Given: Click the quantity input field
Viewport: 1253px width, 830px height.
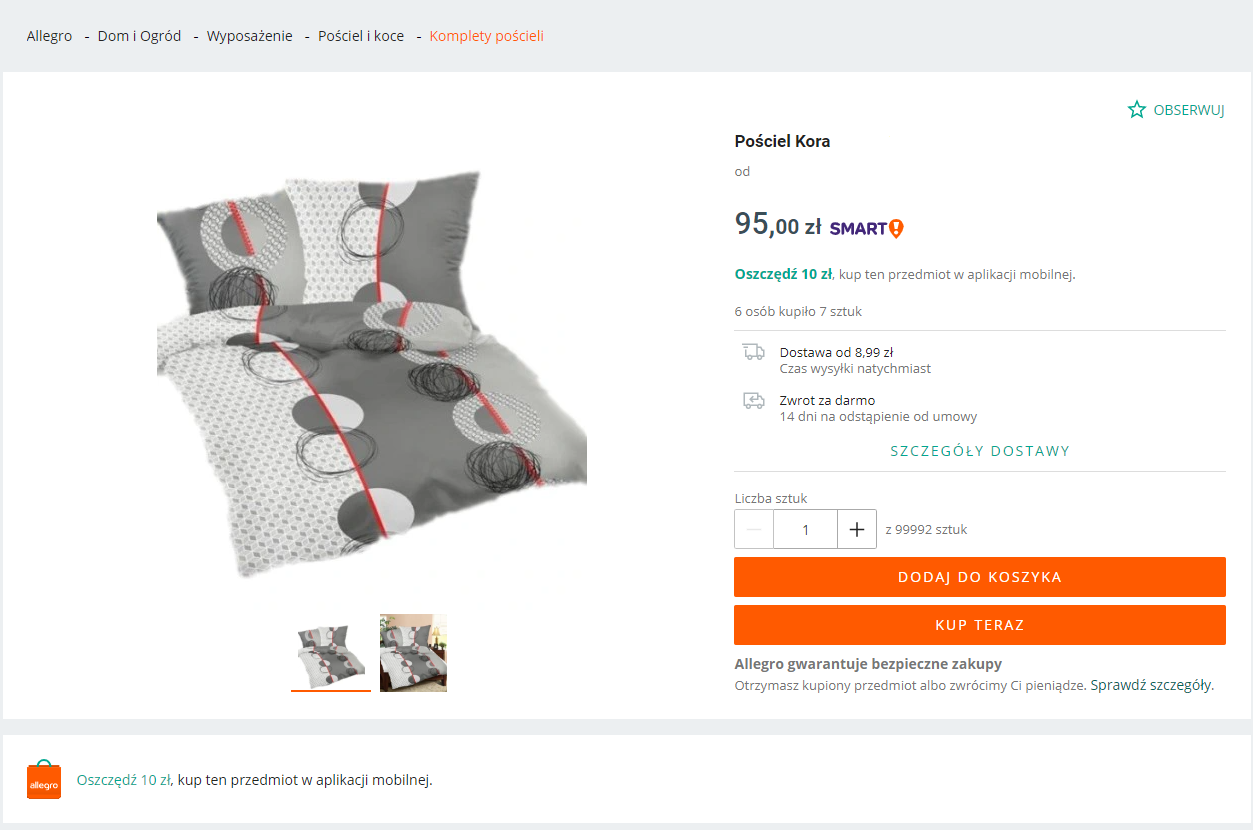Looking at the screenshot, I should [805, 530].
